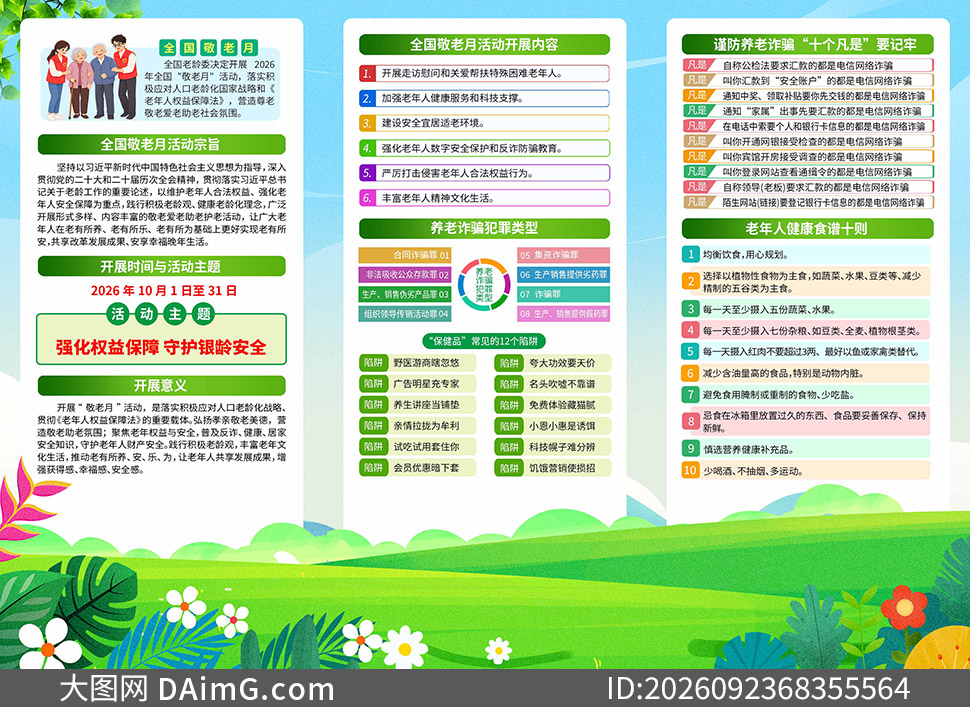Viewport: 970px width, 707px height.
Task: Click item '开展走访慰问和关爱帮扶特殊困难老年人'
Action: [x=484, y=73]
